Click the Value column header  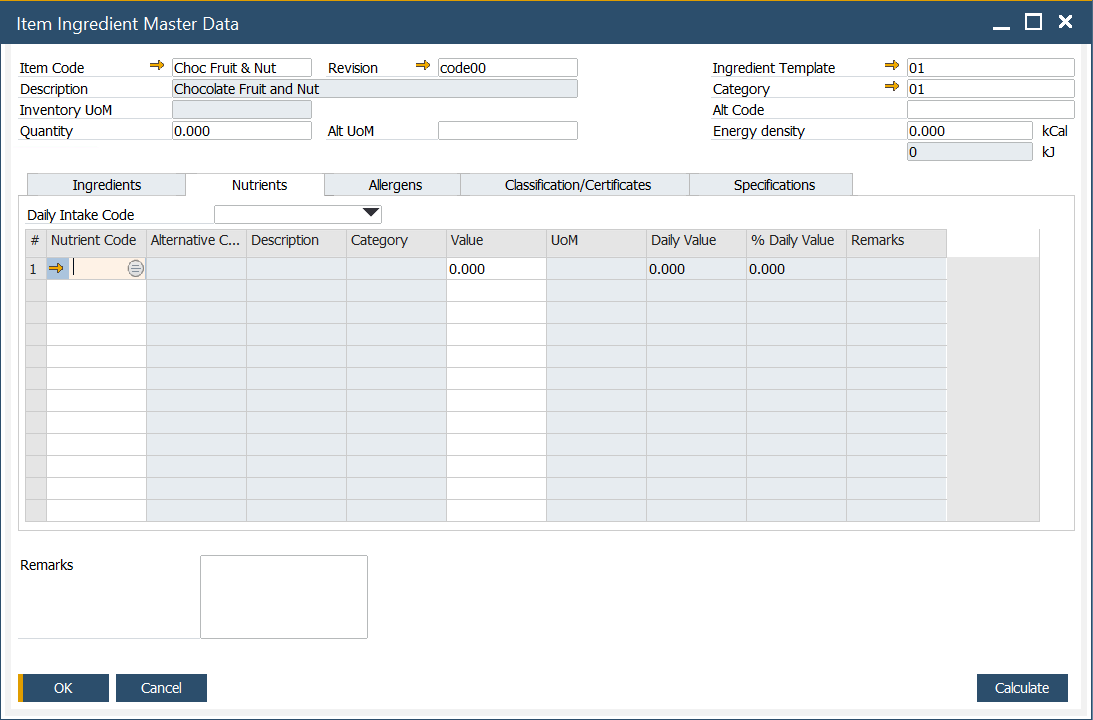pyautogui.click(x=496, y=241)
